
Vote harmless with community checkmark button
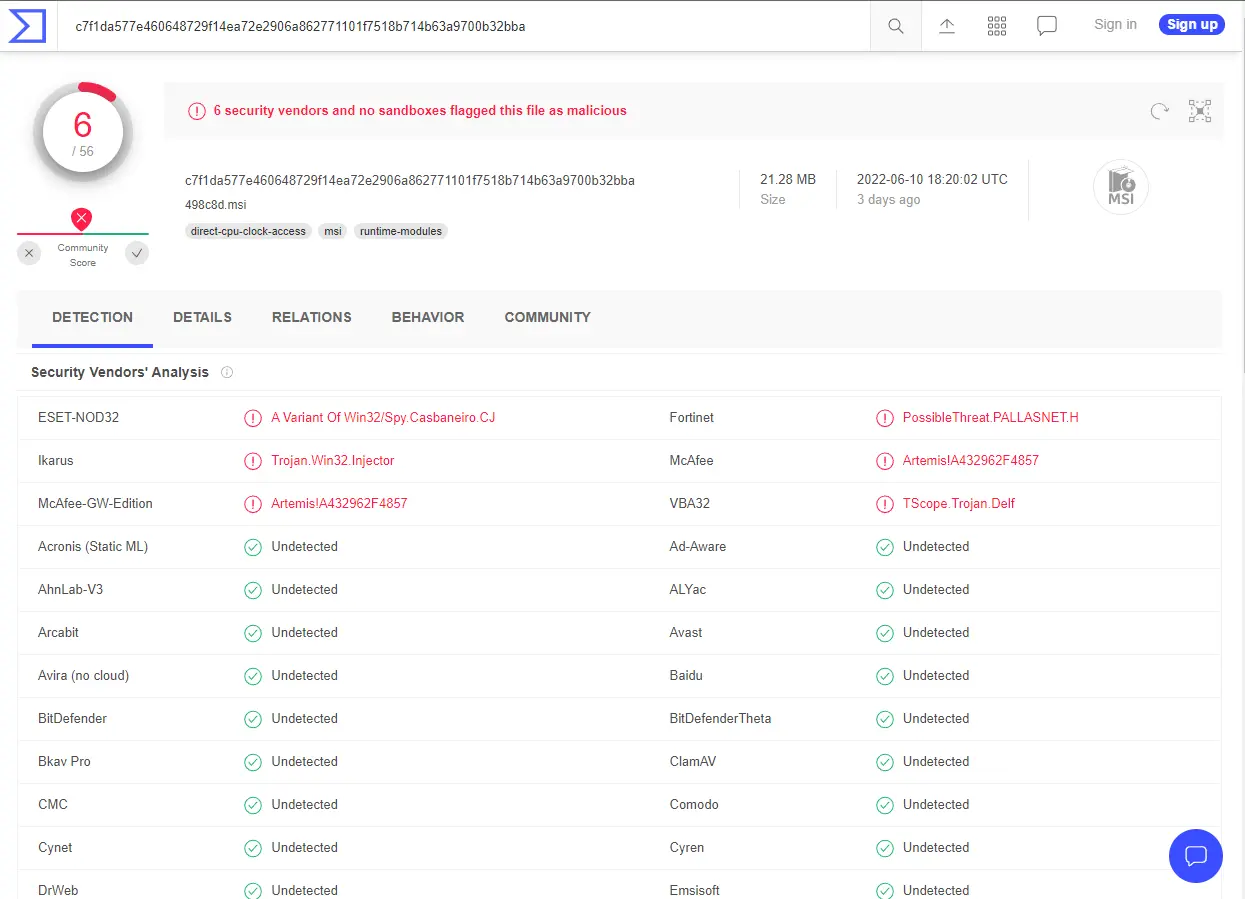(x=137, y=254)
